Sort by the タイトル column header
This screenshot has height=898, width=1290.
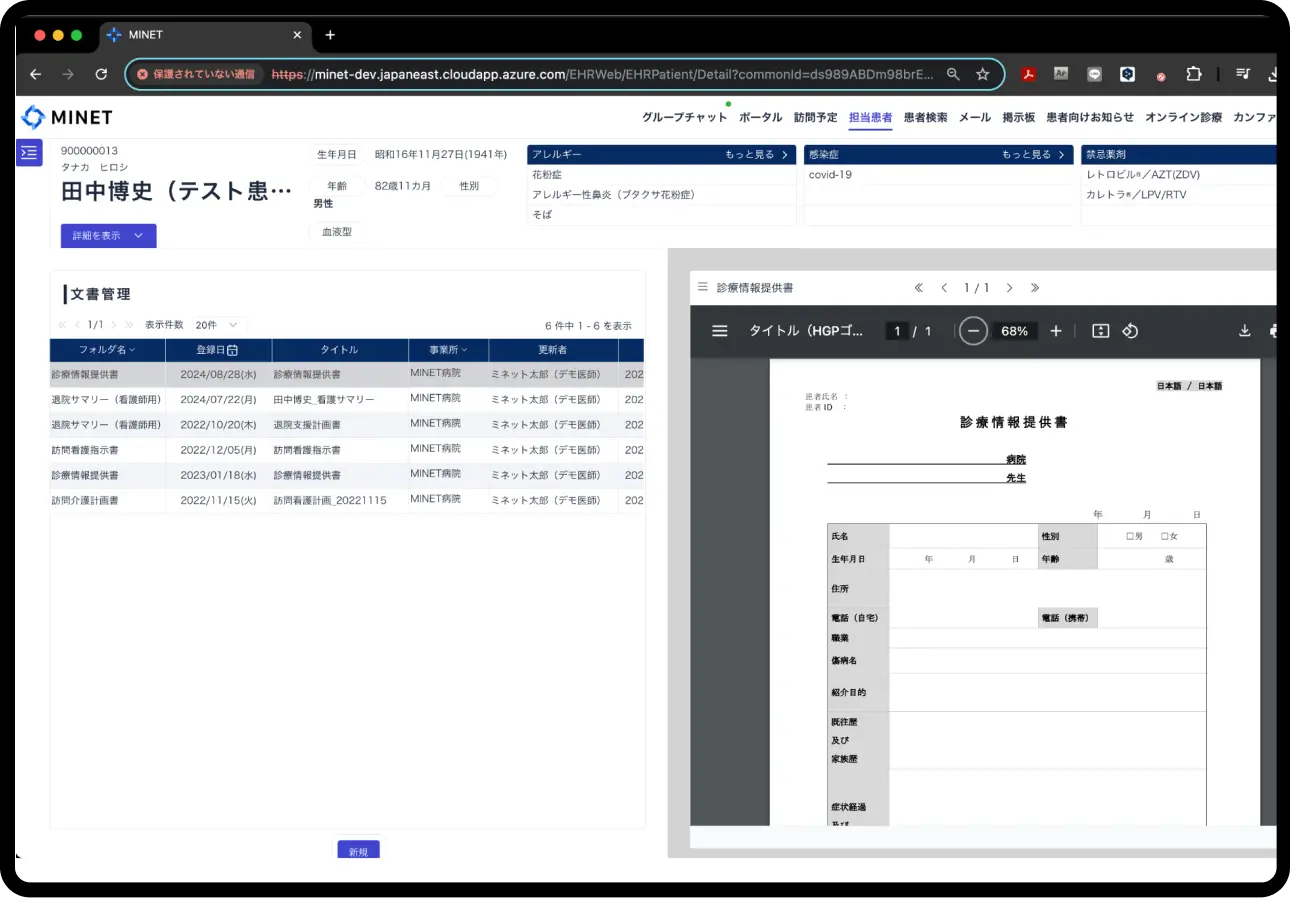tap(340, 350)
